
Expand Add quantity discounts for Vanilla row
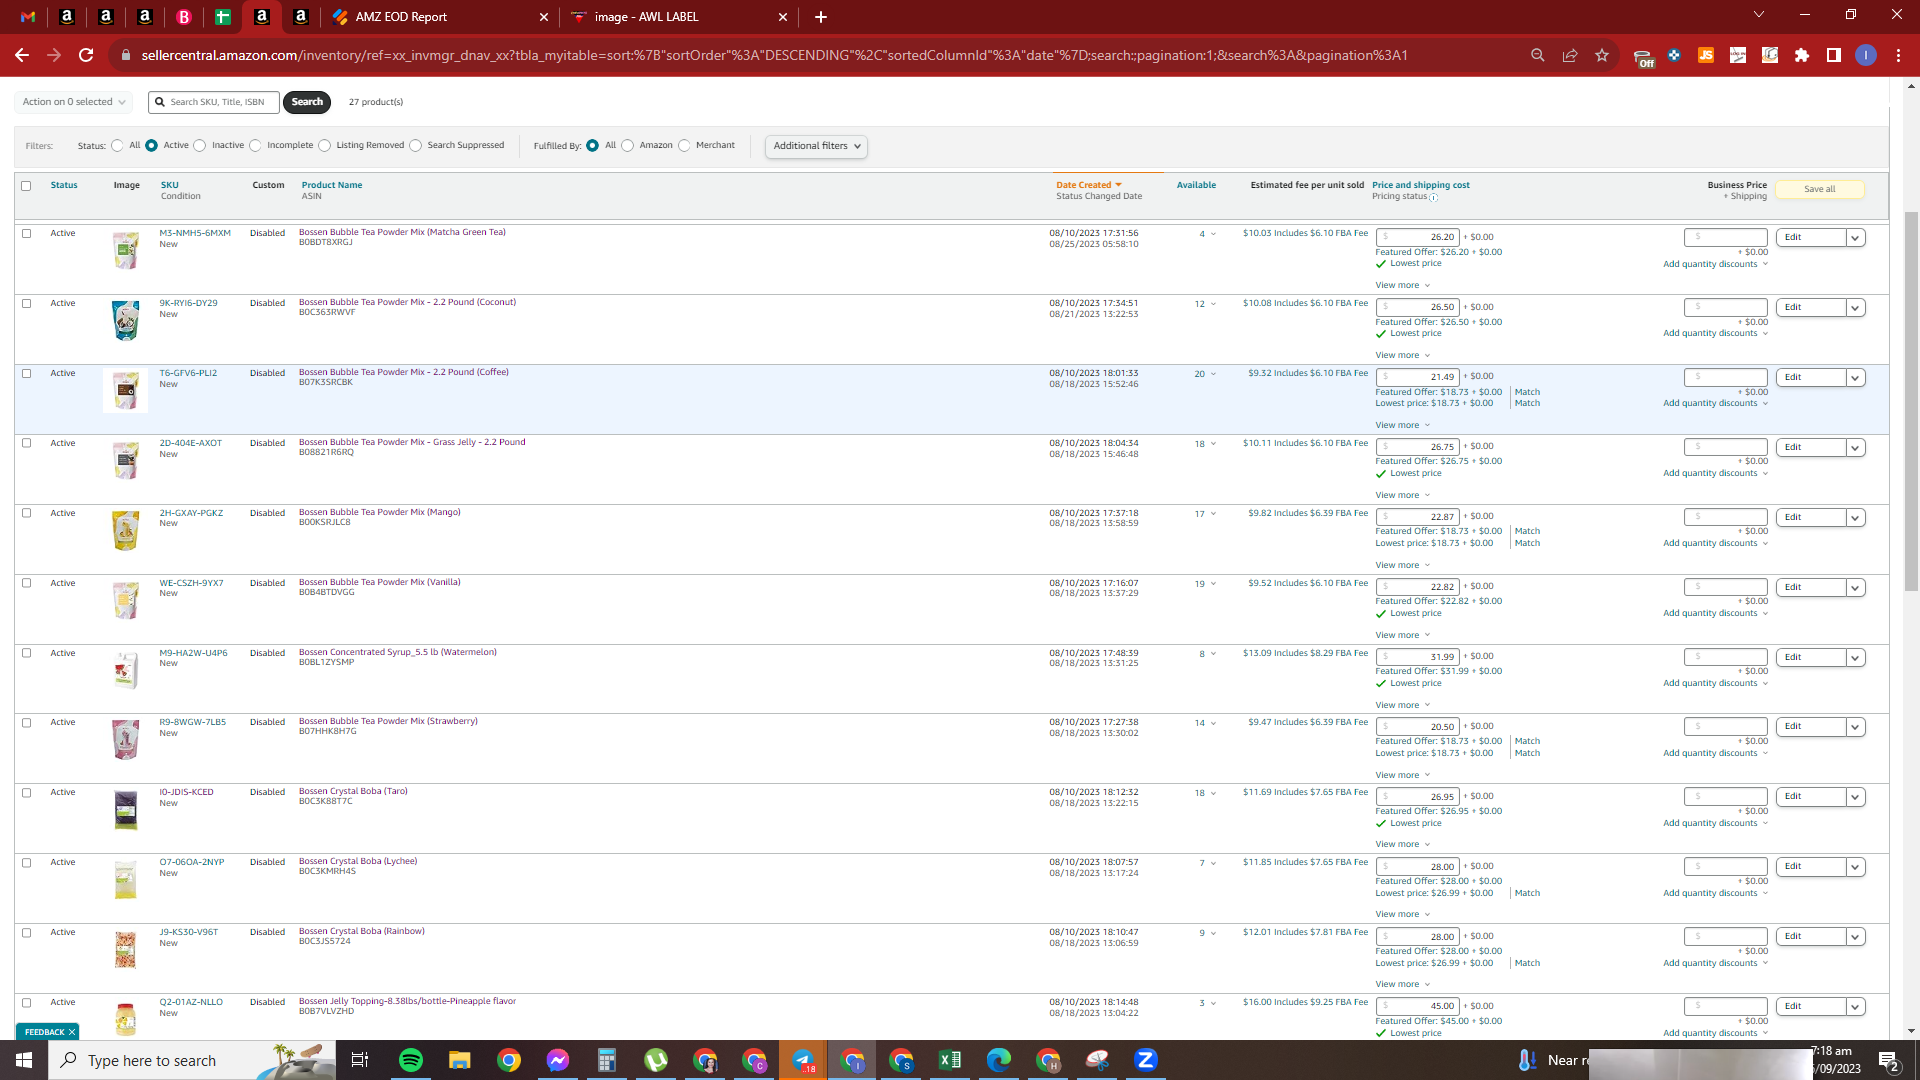coord(1715,614)
